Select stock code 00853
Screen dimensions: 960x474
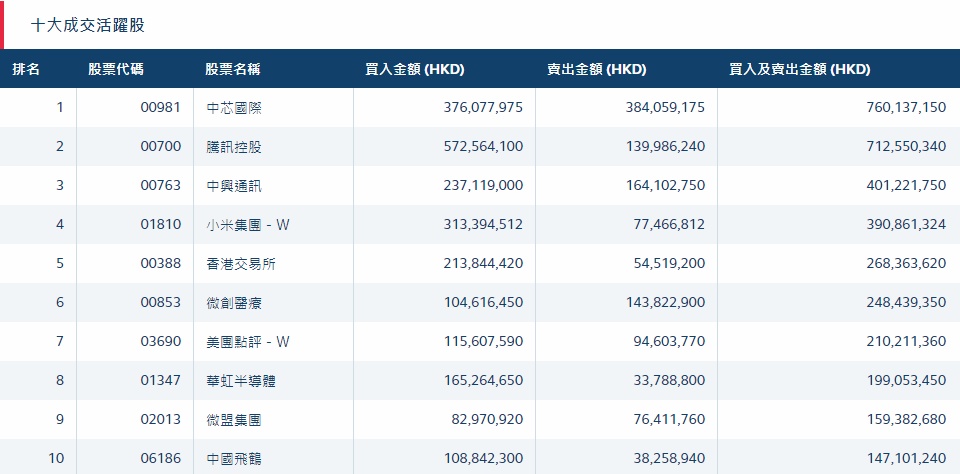161,302
